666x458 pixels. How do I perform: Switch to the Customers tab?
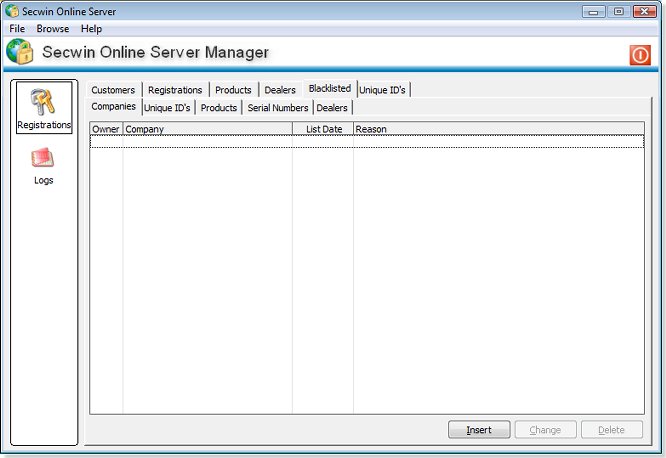point(113,90)
